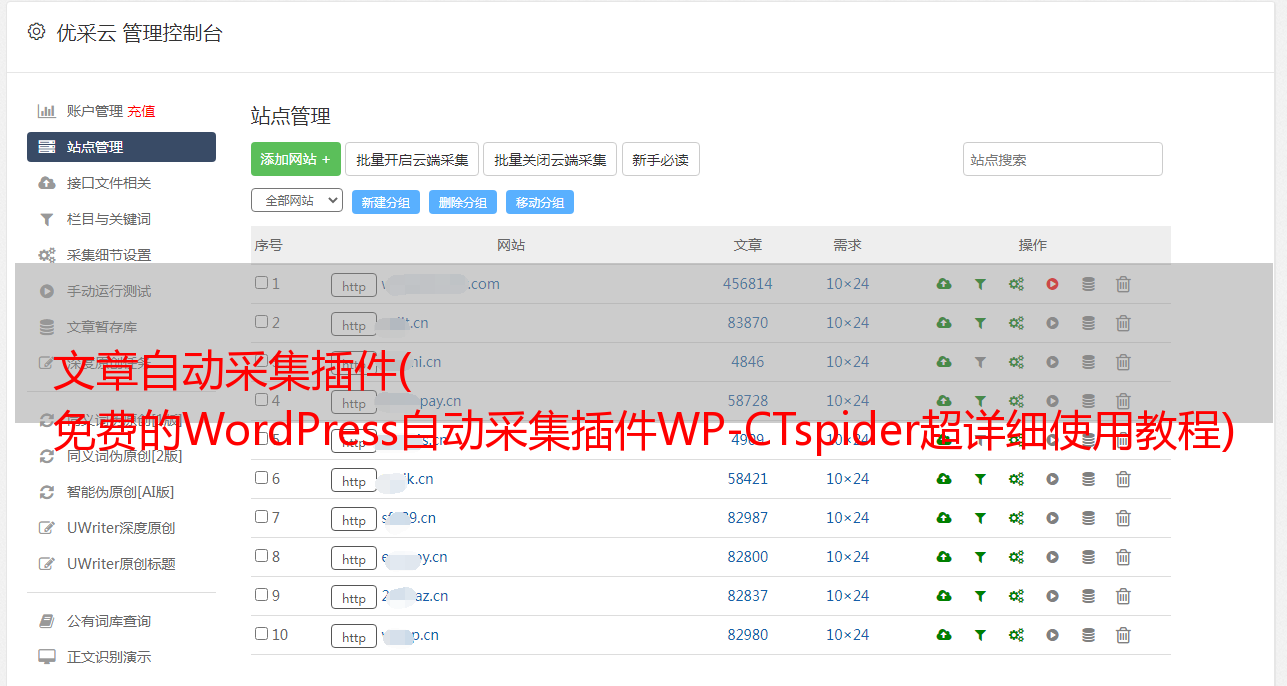Click the filter funnel icon in row 1
Image resolution: width=1287 pixels, height=686 pixels.
tap(980, 284)
